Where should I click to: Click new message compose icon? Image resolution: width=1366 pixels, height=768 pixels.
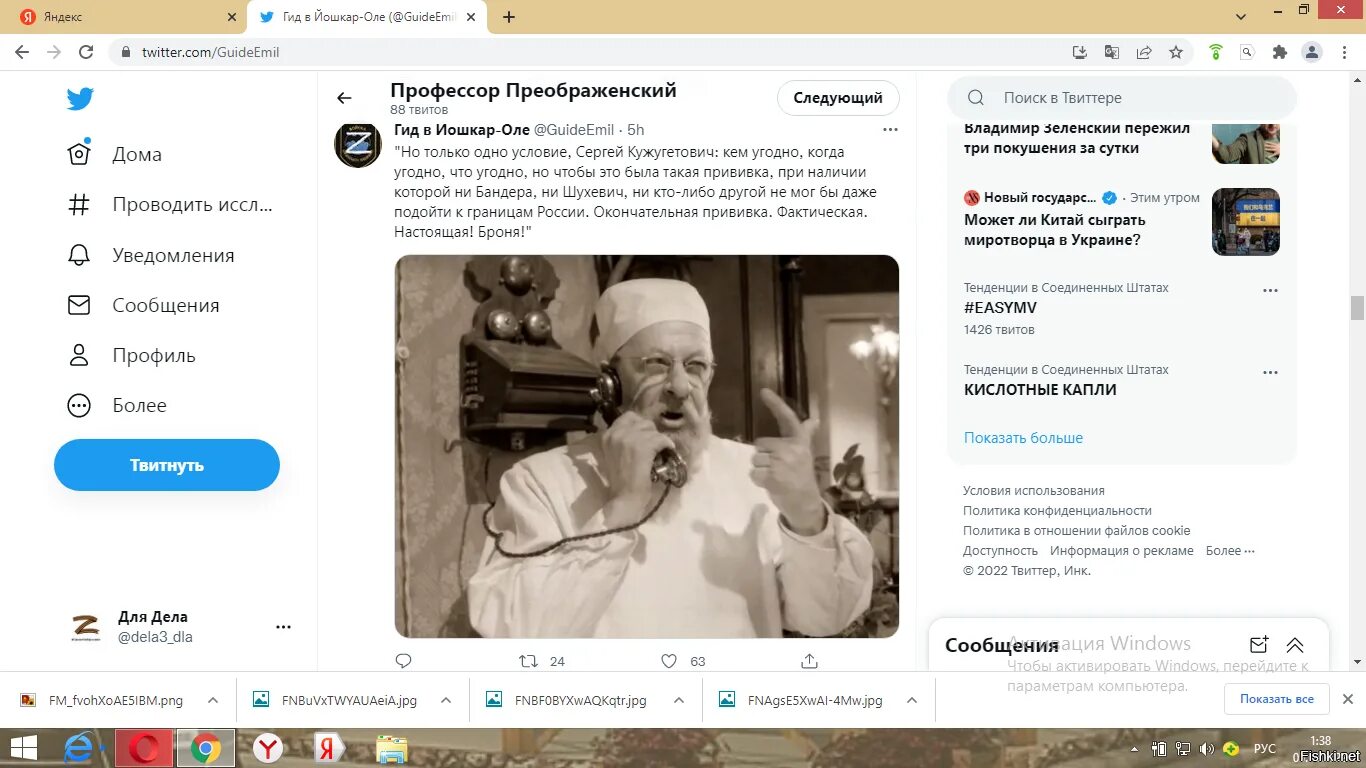click(1259, 645)
